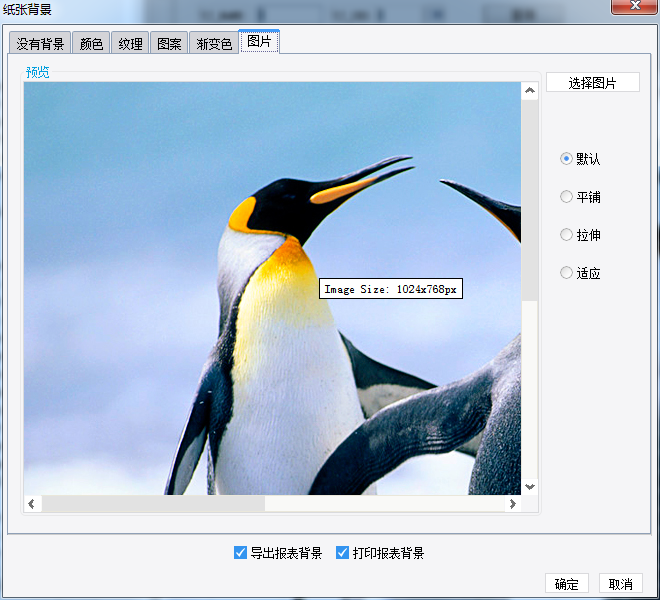The image size is (660, 600).
Task: Open the 颜色 tab
Action: click(91, 43)
